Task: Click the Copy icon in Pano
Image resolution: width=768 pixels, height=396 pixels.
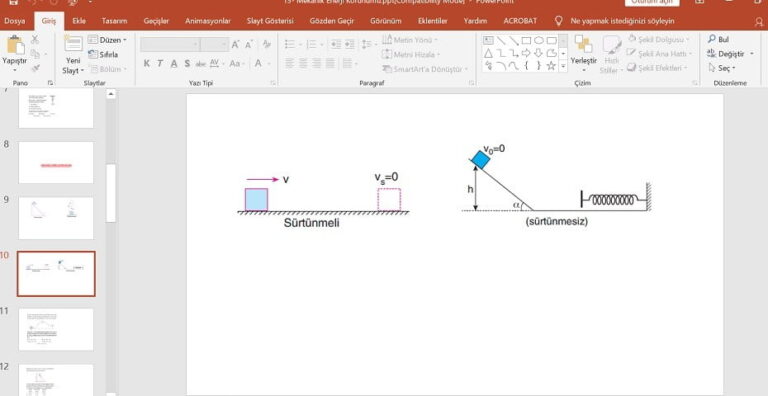Action: 35,54
